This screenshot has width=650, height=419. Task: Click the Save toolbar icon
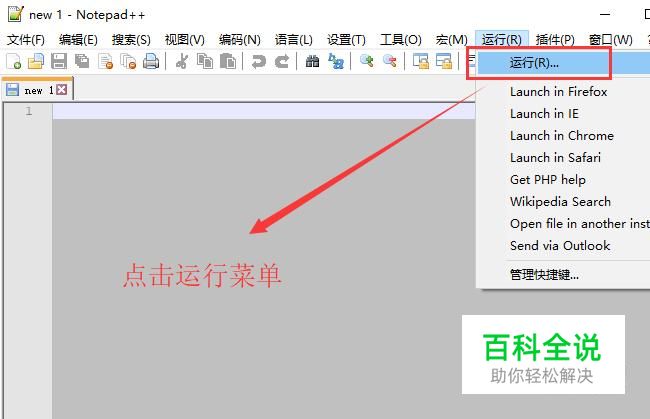pyautogui.click(x=59, y=61)
